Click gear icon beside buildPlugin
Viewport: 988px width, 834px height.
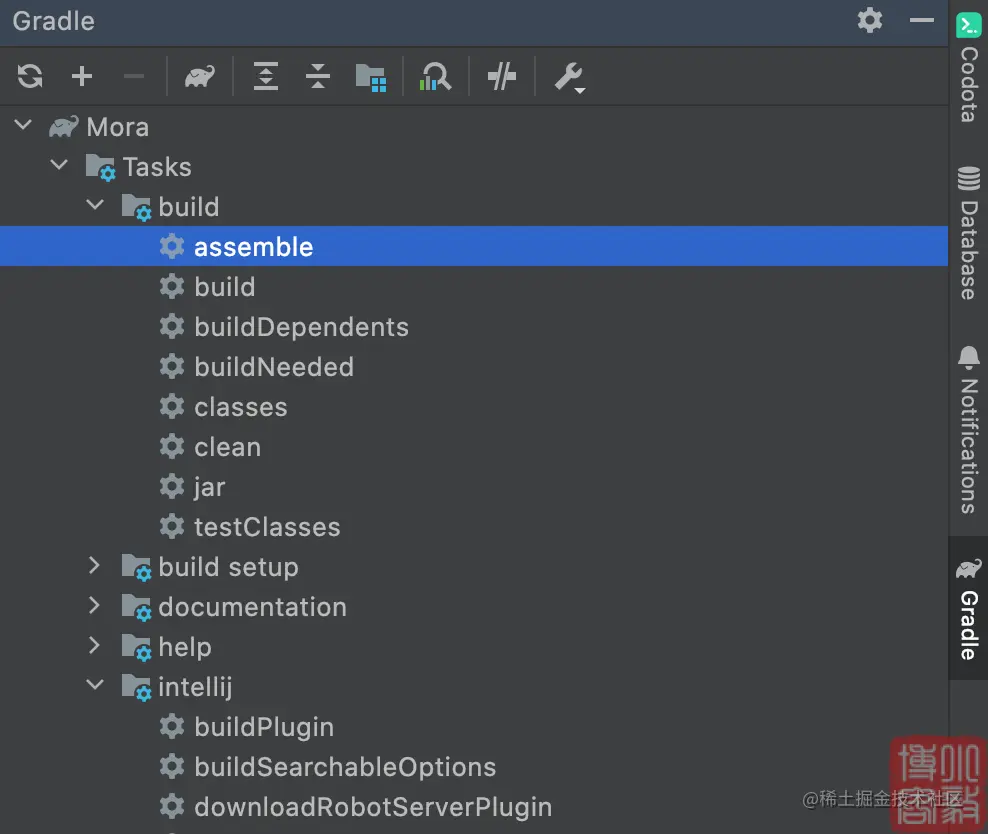pyautogui.click(x=171, y=726)
